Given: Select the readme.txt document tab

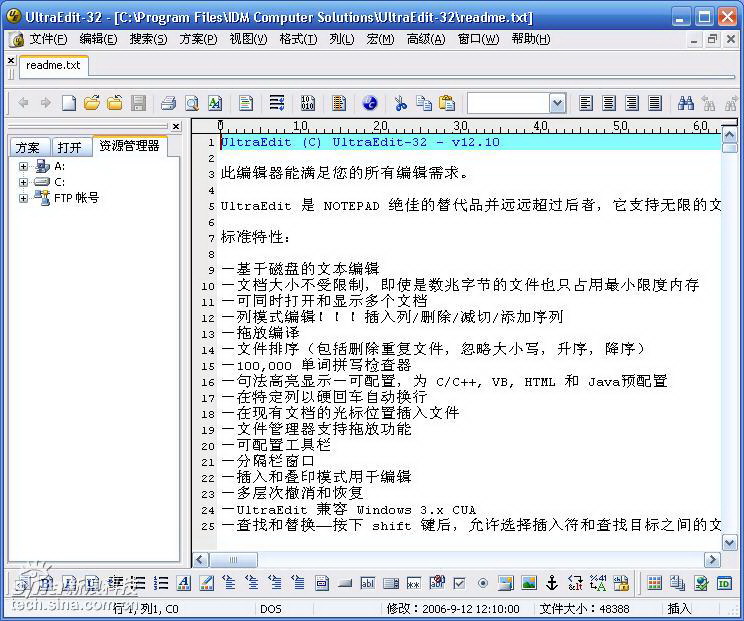Looking at the screenshot, I should coord(53,66).
